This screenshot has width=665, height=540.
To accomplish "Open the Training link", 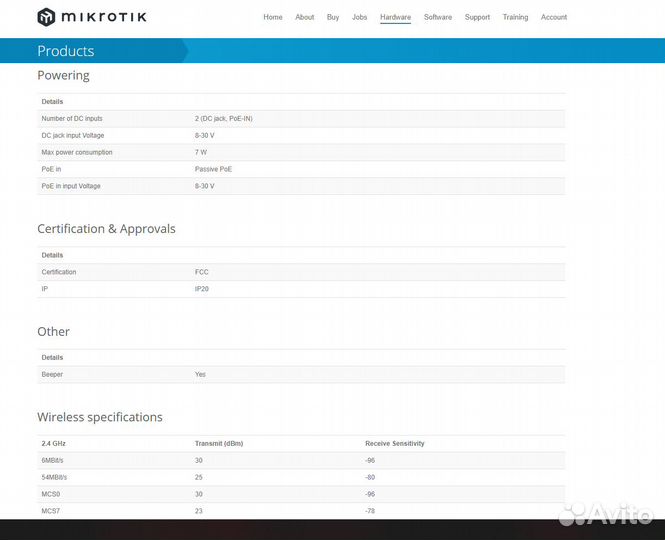I will pos(515,17).
